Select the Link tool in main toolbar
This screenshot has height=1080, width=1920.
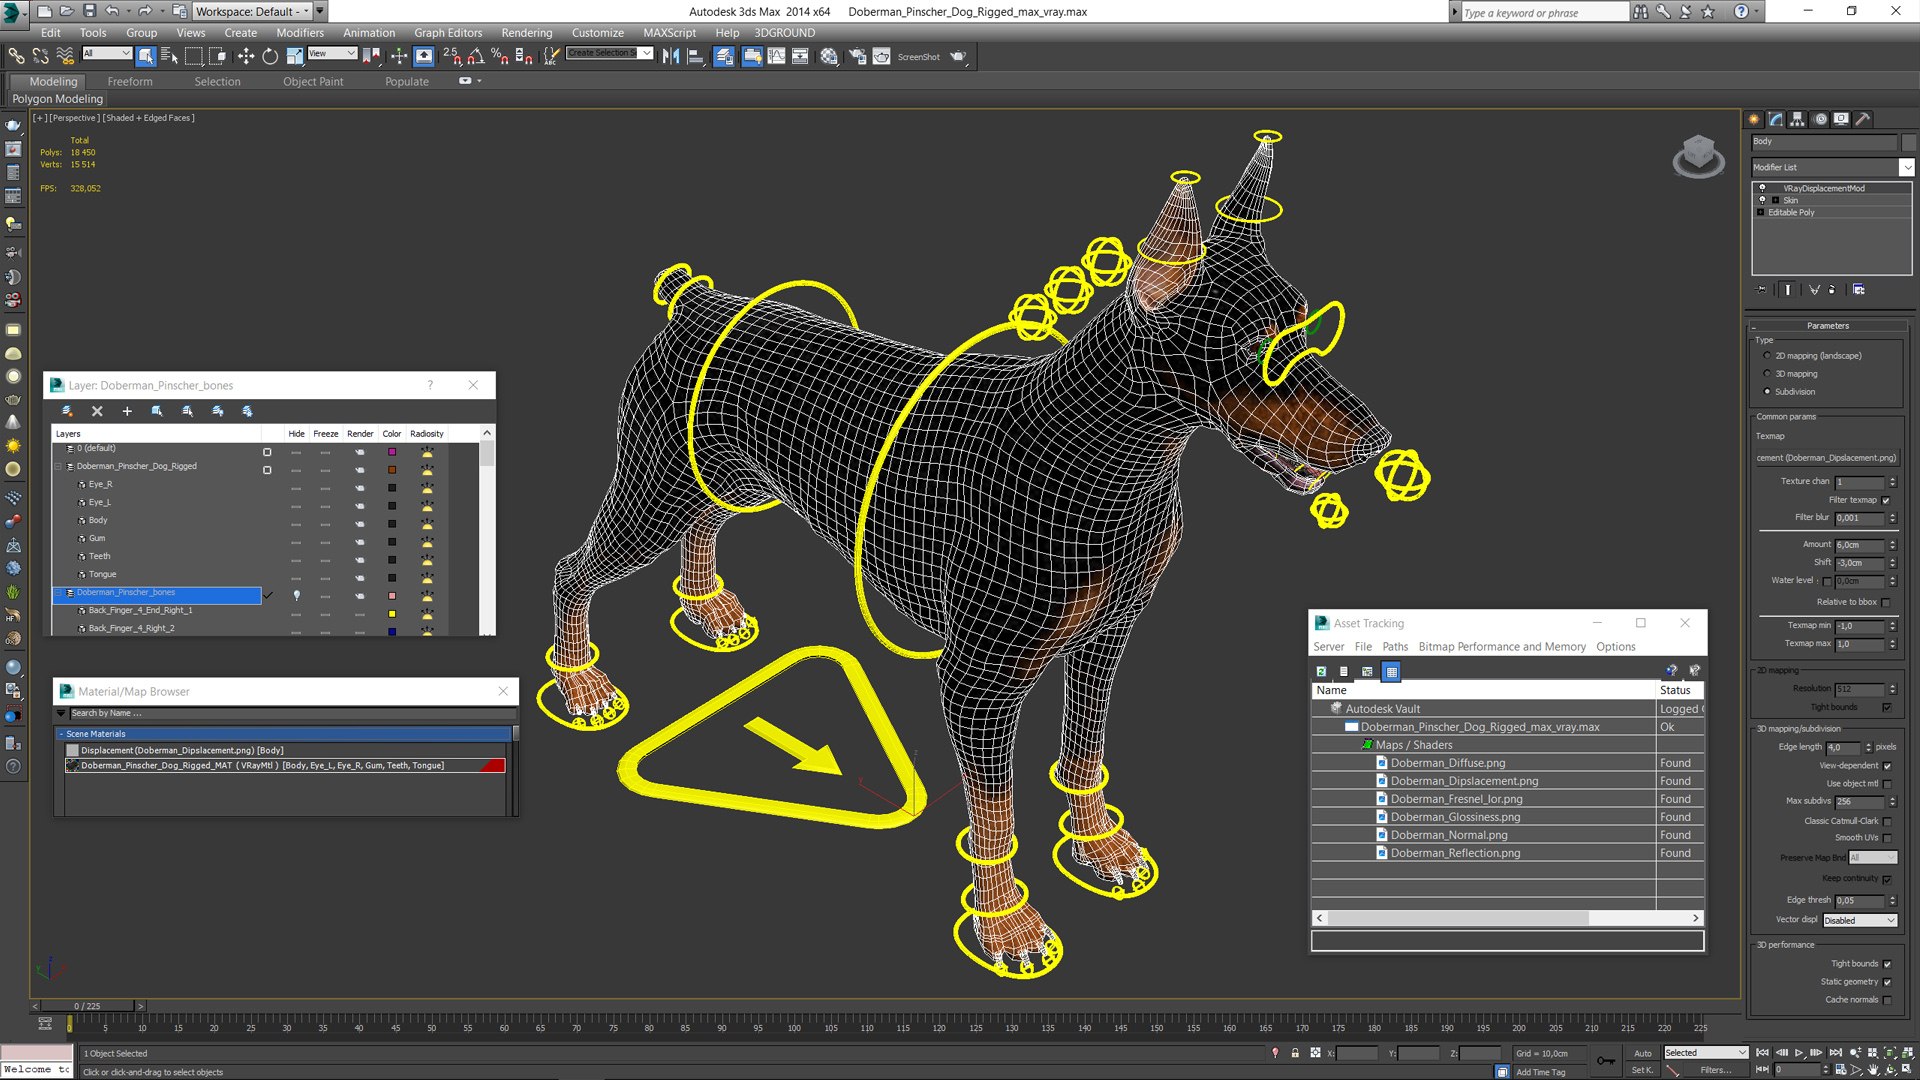(17, 56)
